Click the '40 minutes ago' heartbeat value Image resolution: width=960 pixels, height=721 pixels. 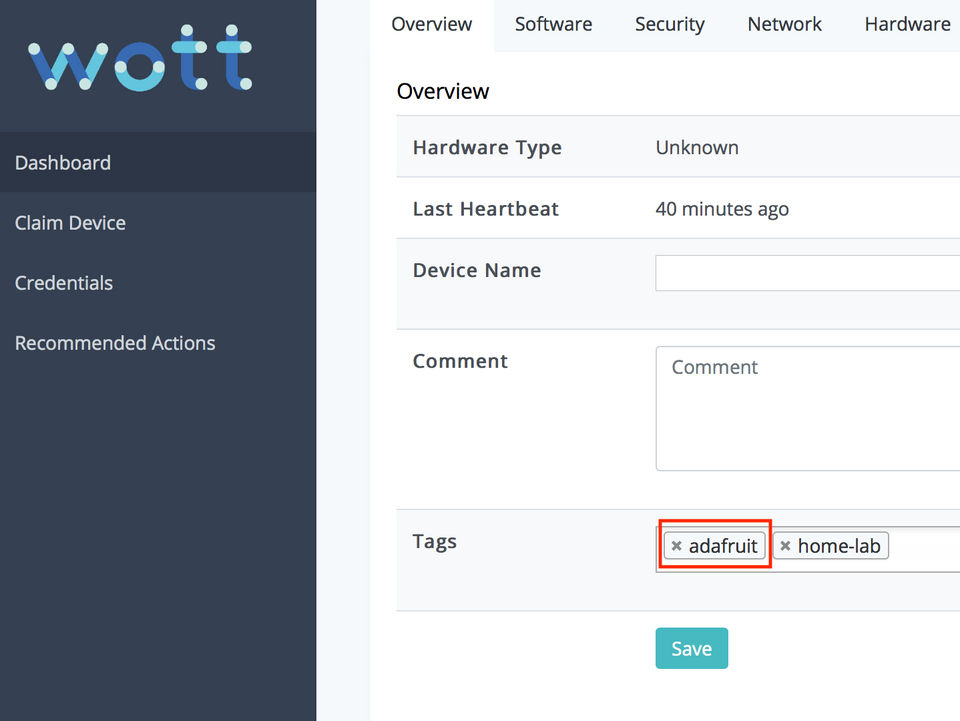[722, 209]
